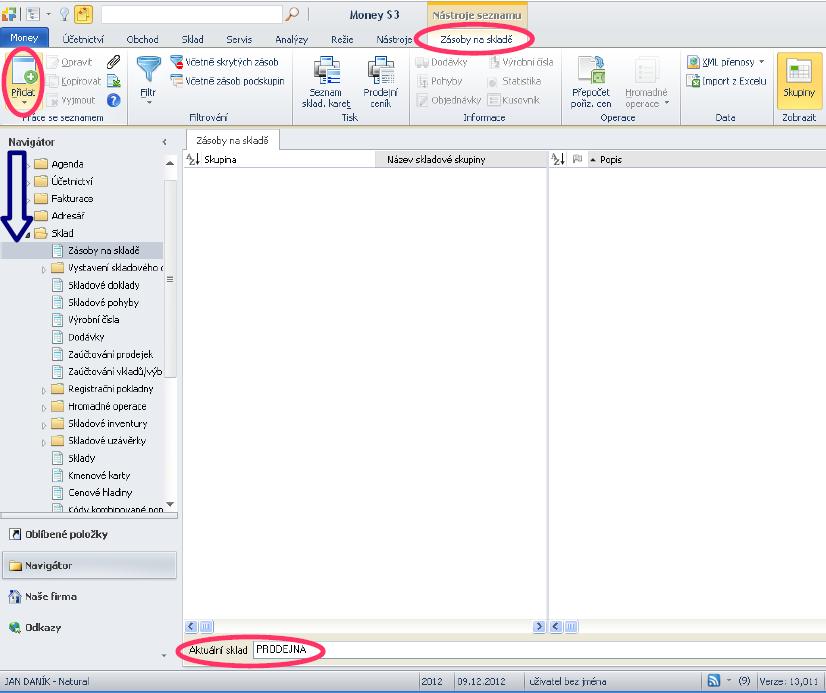This screenshot has width=826, height=693.
Task: Expand the Skladové uzávěrky folder arrow
Action: [44, 442]
